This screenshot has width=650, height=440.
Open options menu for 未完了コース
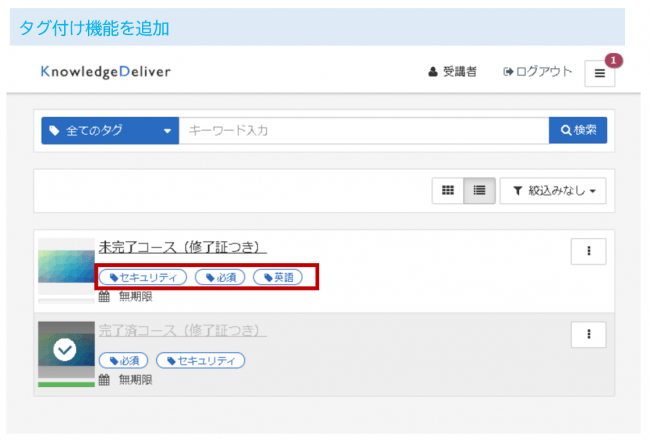(x=588, y=252)
